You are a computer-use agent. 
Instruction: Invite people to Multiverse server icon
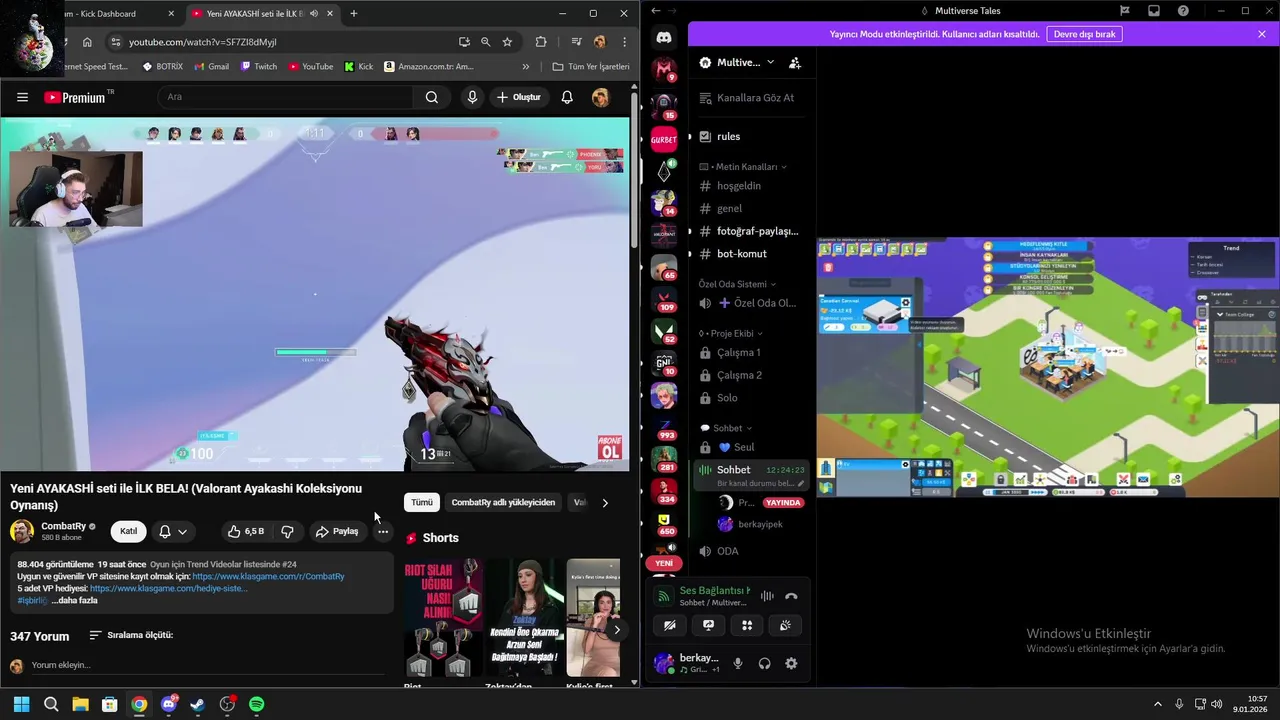795,62
